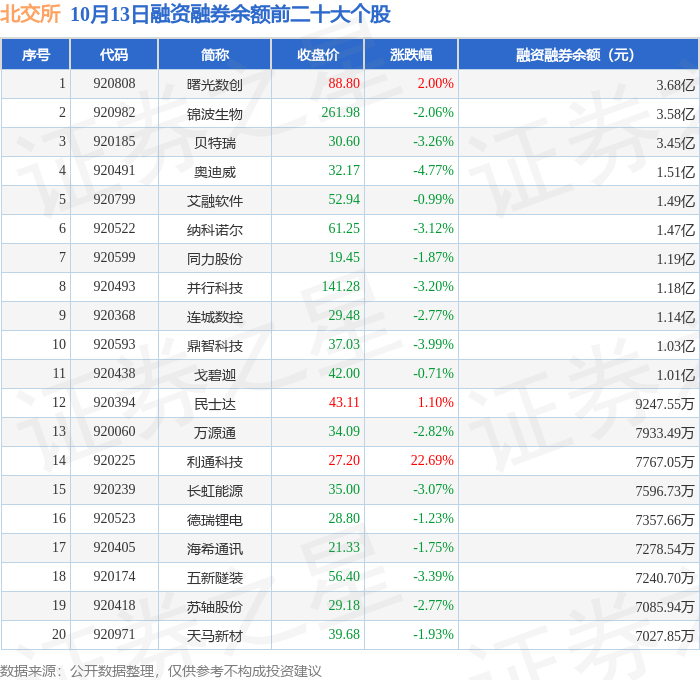
Task: Click closing price 52.94
Action: coord(344,200)
